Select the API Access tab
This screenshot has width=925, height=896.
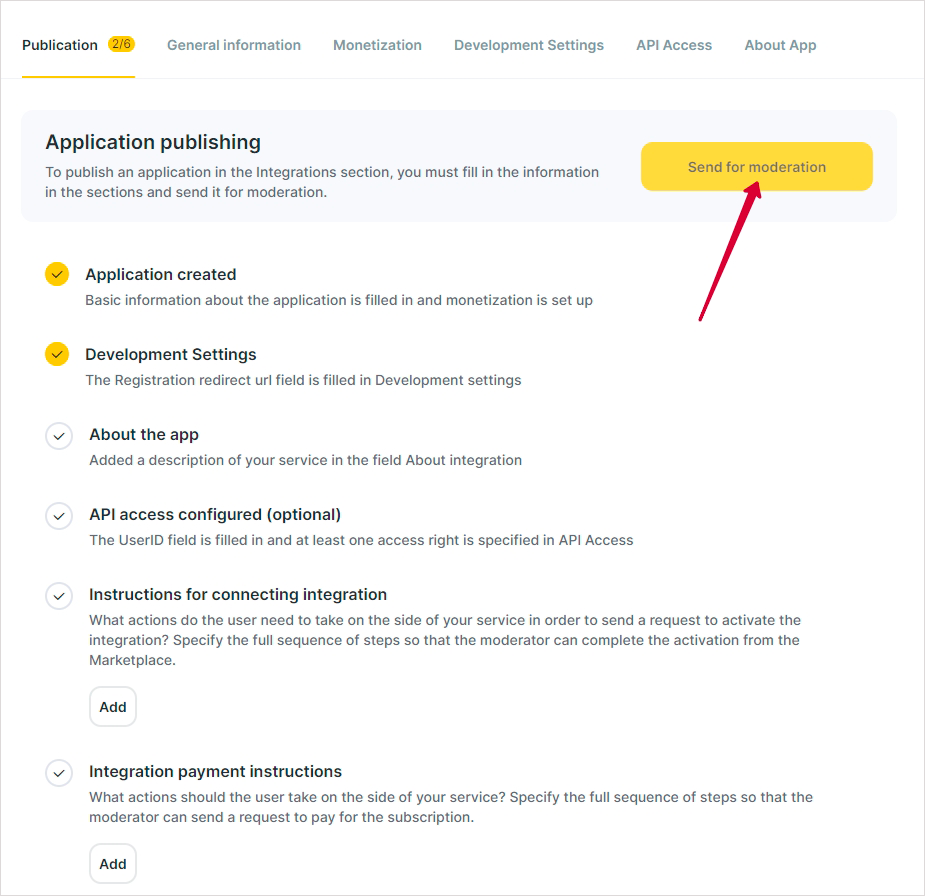[674, 45]
